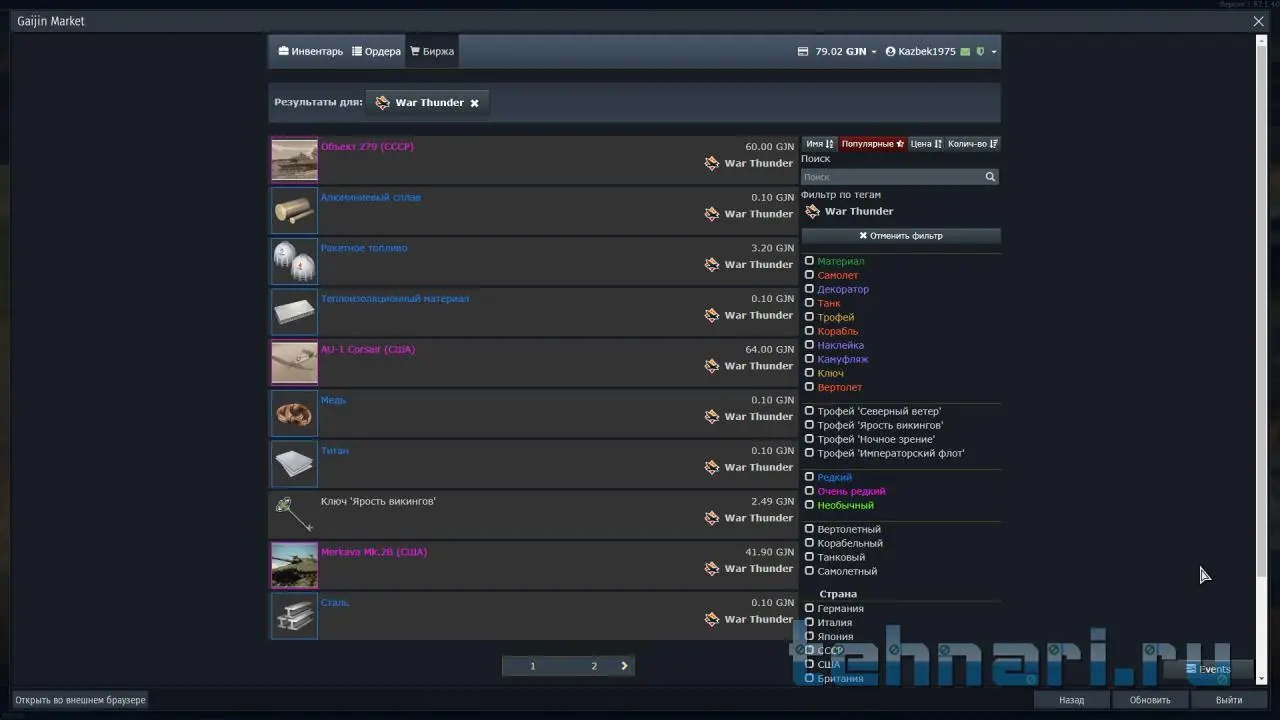Sort listings by Колич-во
This screenshot has height=720, width=1280.
[973, 144]
